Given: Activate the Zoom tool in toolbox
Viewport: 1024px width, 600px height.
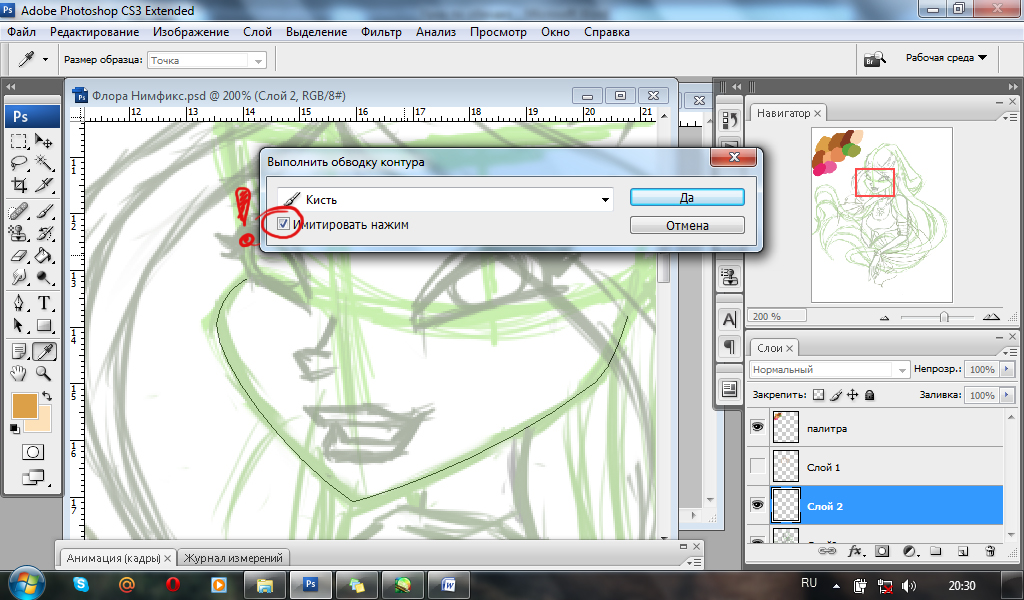Looking at the screenshot, I should (44, 374).
